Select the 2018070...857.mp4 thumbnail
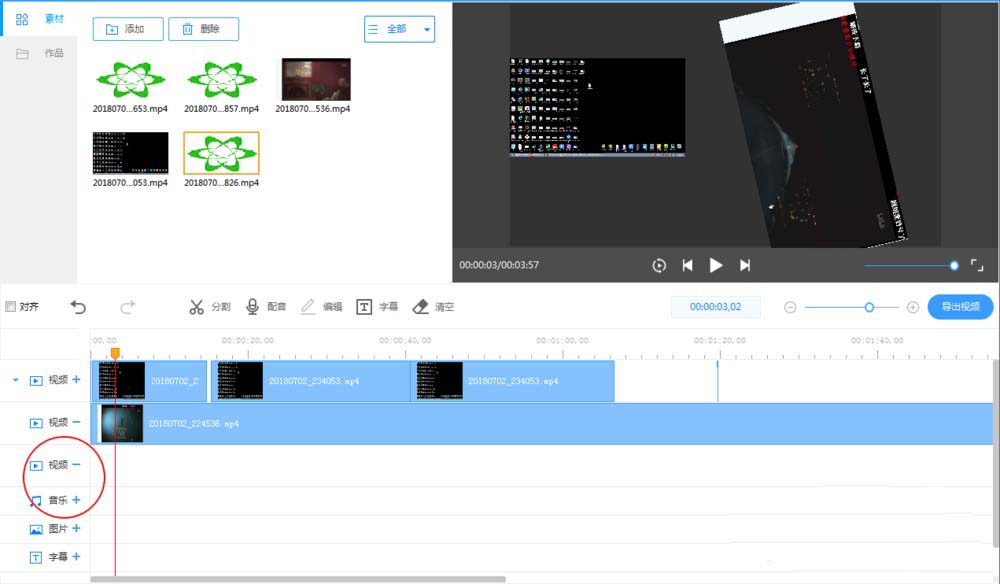The width and height of the screenshot is (1000, 584). click(221, 80)
